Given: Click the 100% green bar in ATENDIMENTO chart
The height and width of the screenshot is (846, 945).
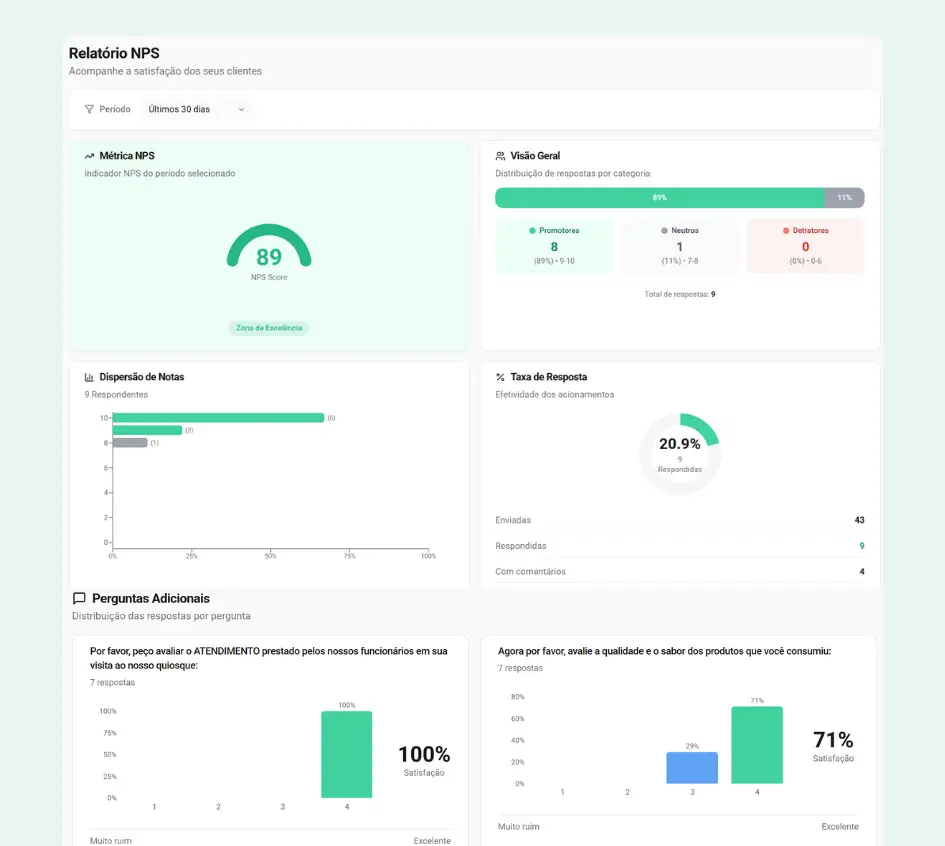Looking at the screenshot, I should pyautogui.click(x=346, y=755).
